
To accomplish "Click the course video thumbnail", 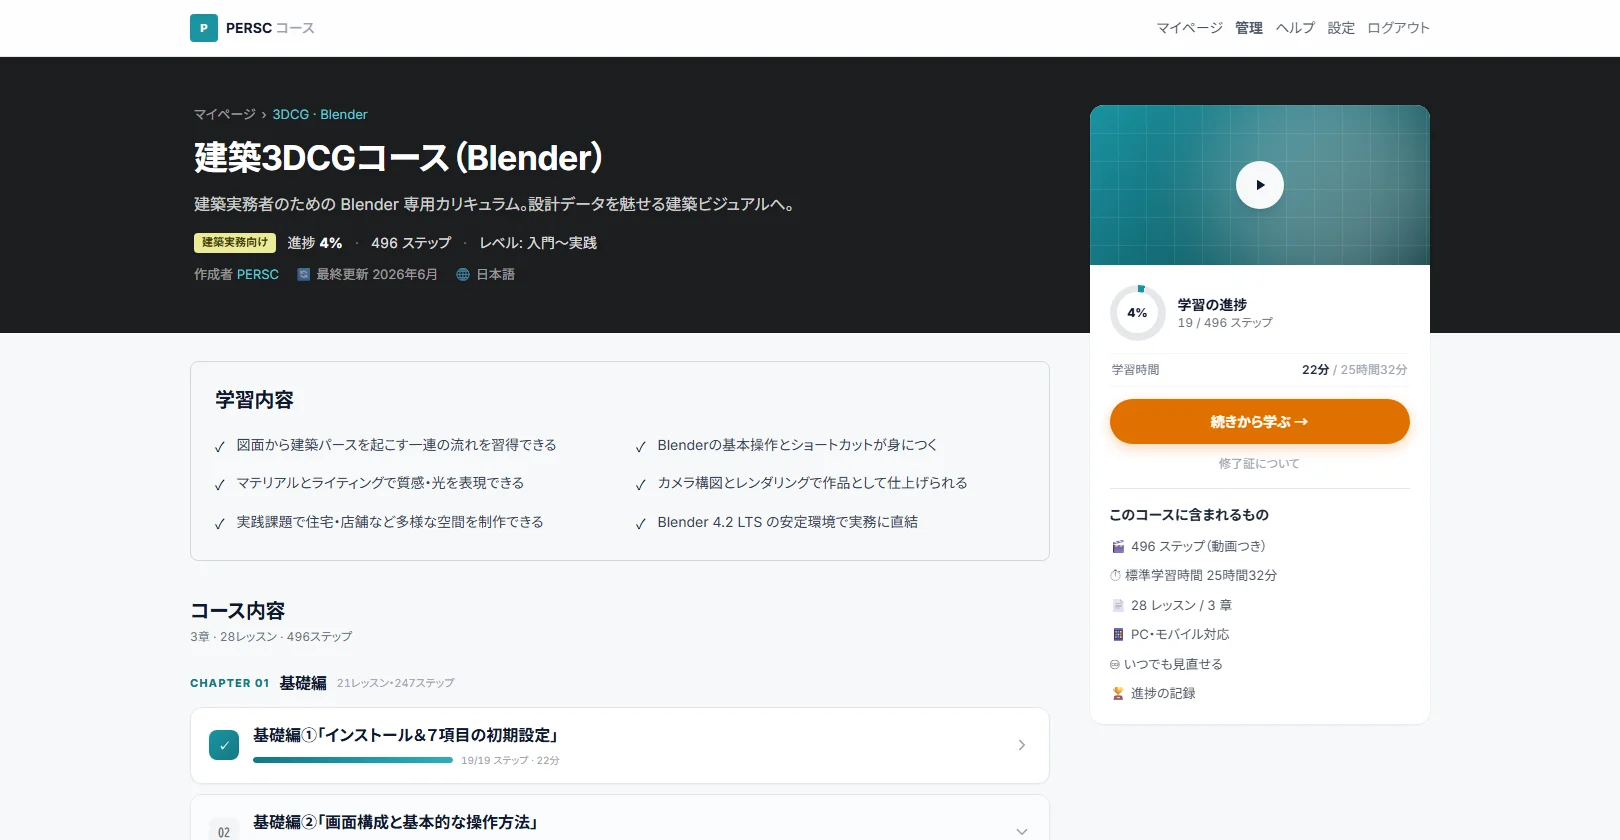I will (1260, 185).
